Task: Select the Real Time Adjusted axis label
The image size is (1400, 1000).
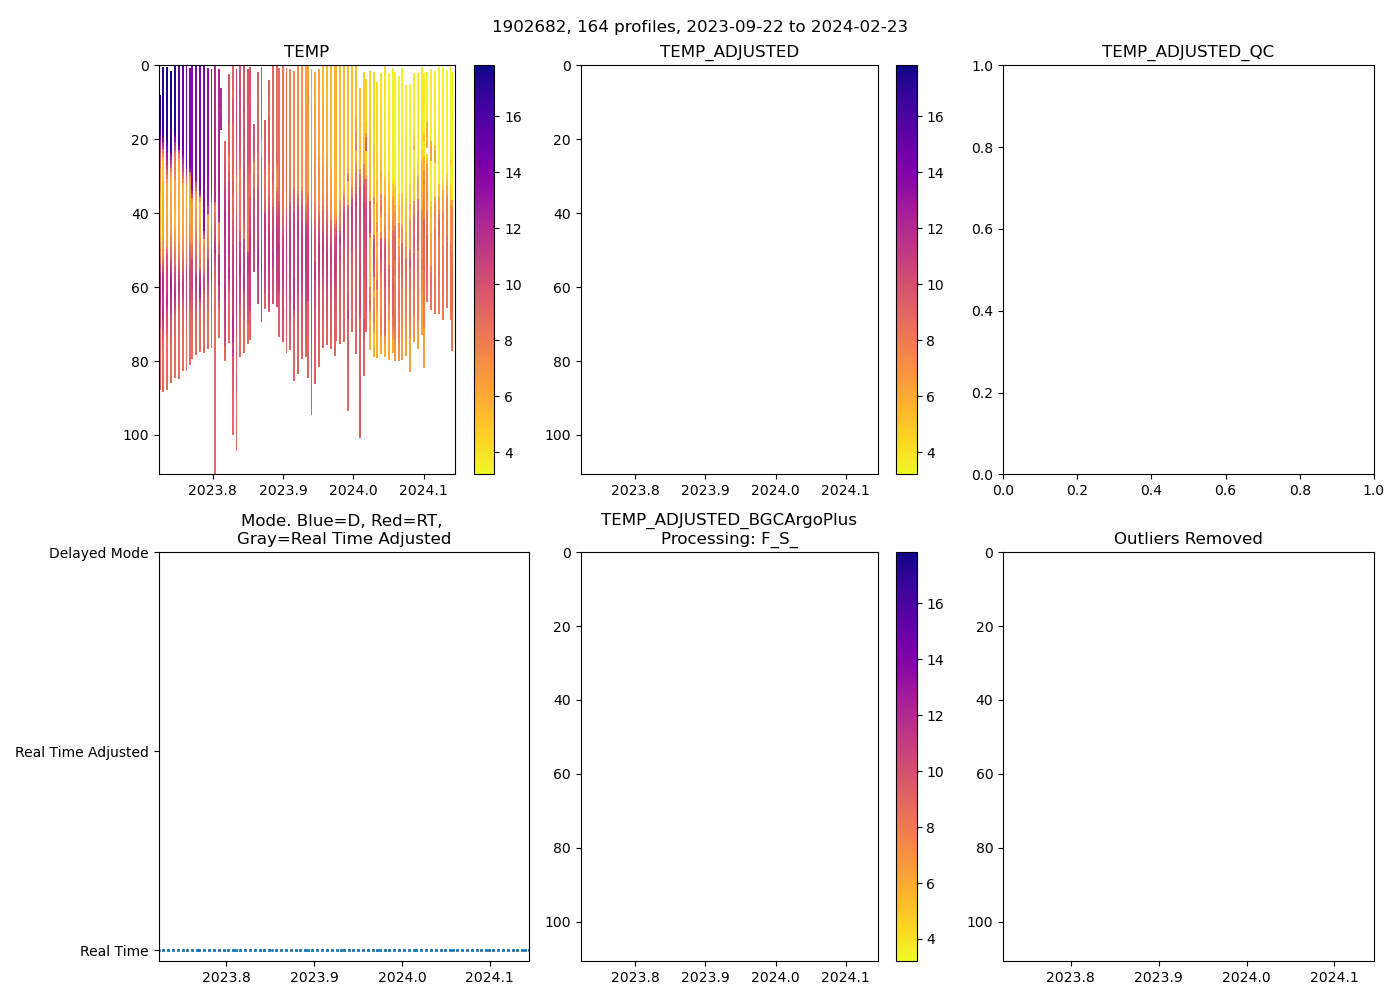Action: tap(81, 752)
